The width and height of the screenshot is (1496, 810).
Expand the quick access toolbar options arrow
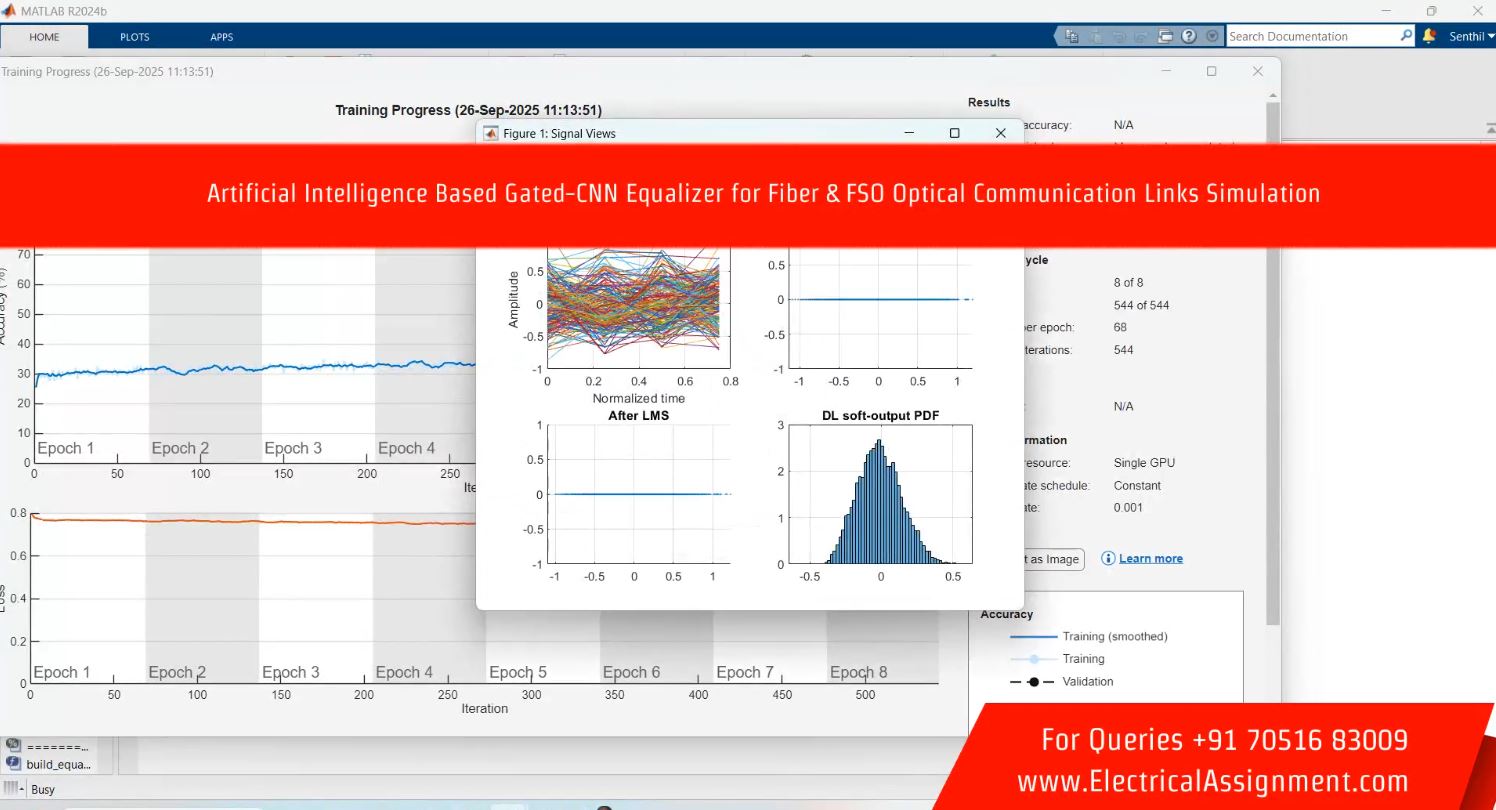pyautogui.click(x=1213, y=36)
